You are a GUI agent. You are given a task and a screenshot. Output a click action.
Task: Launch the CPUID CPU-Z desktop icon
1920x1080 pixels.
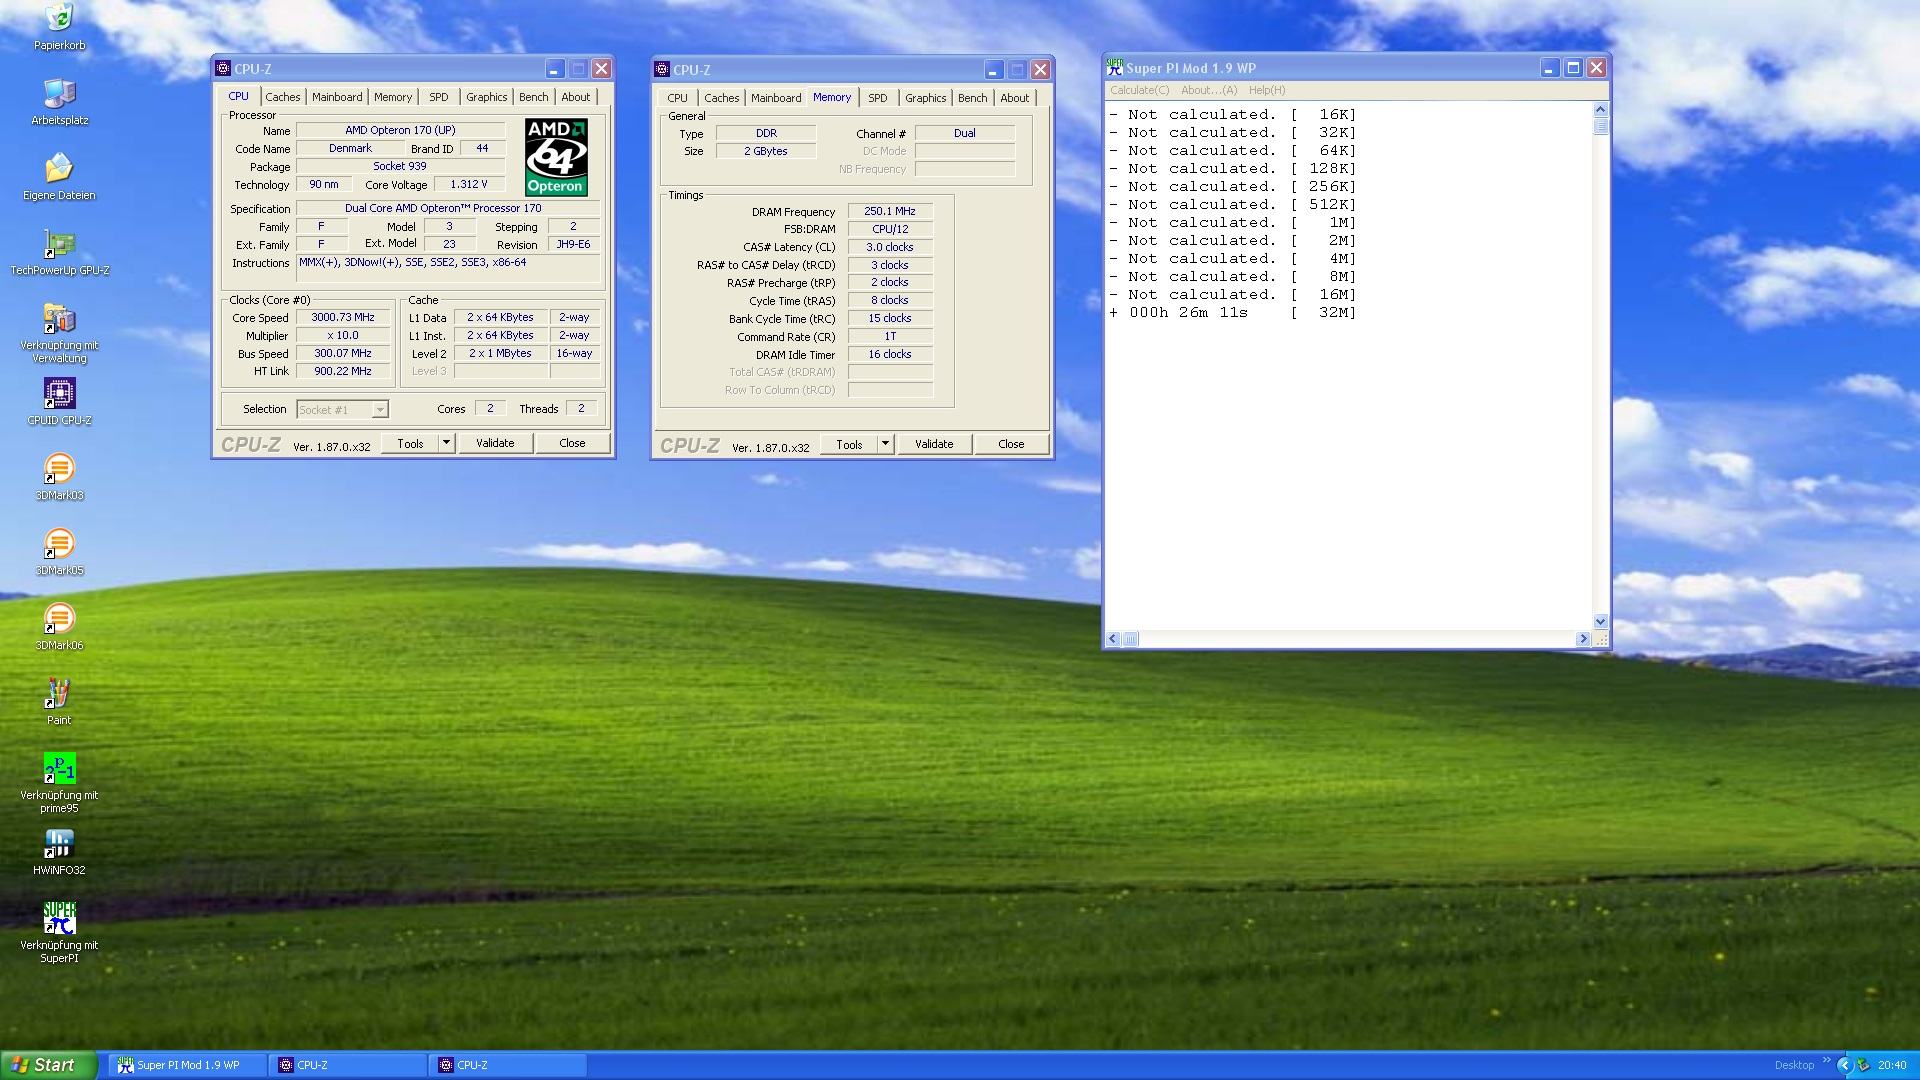pos(59,393)
